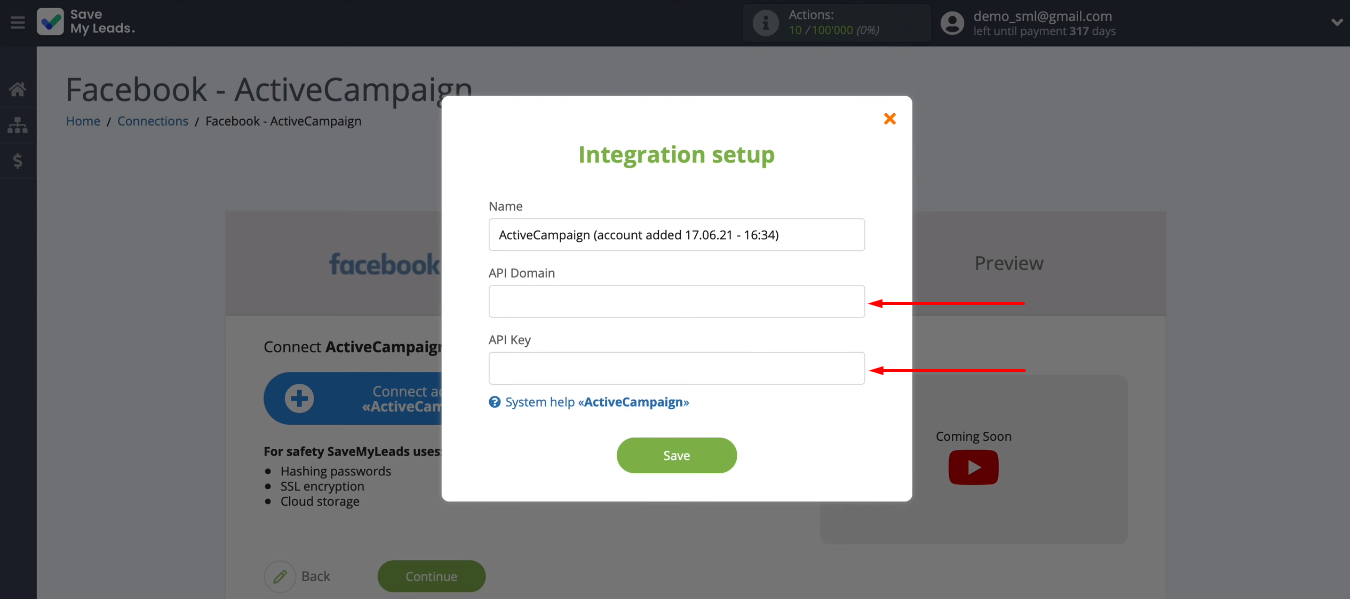Select the Preview tab
This screenshot has width=1350, height=599.
coord(1009,263)
